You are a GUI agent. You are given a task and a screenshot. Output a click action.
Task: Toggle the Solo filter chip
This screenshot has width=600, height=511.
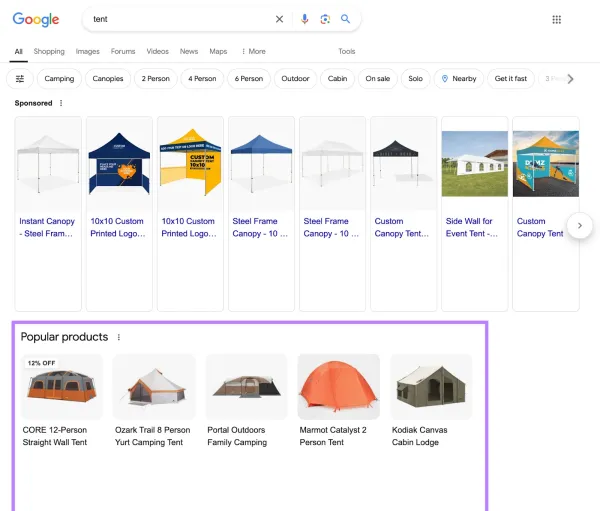(x=416, y=79)
